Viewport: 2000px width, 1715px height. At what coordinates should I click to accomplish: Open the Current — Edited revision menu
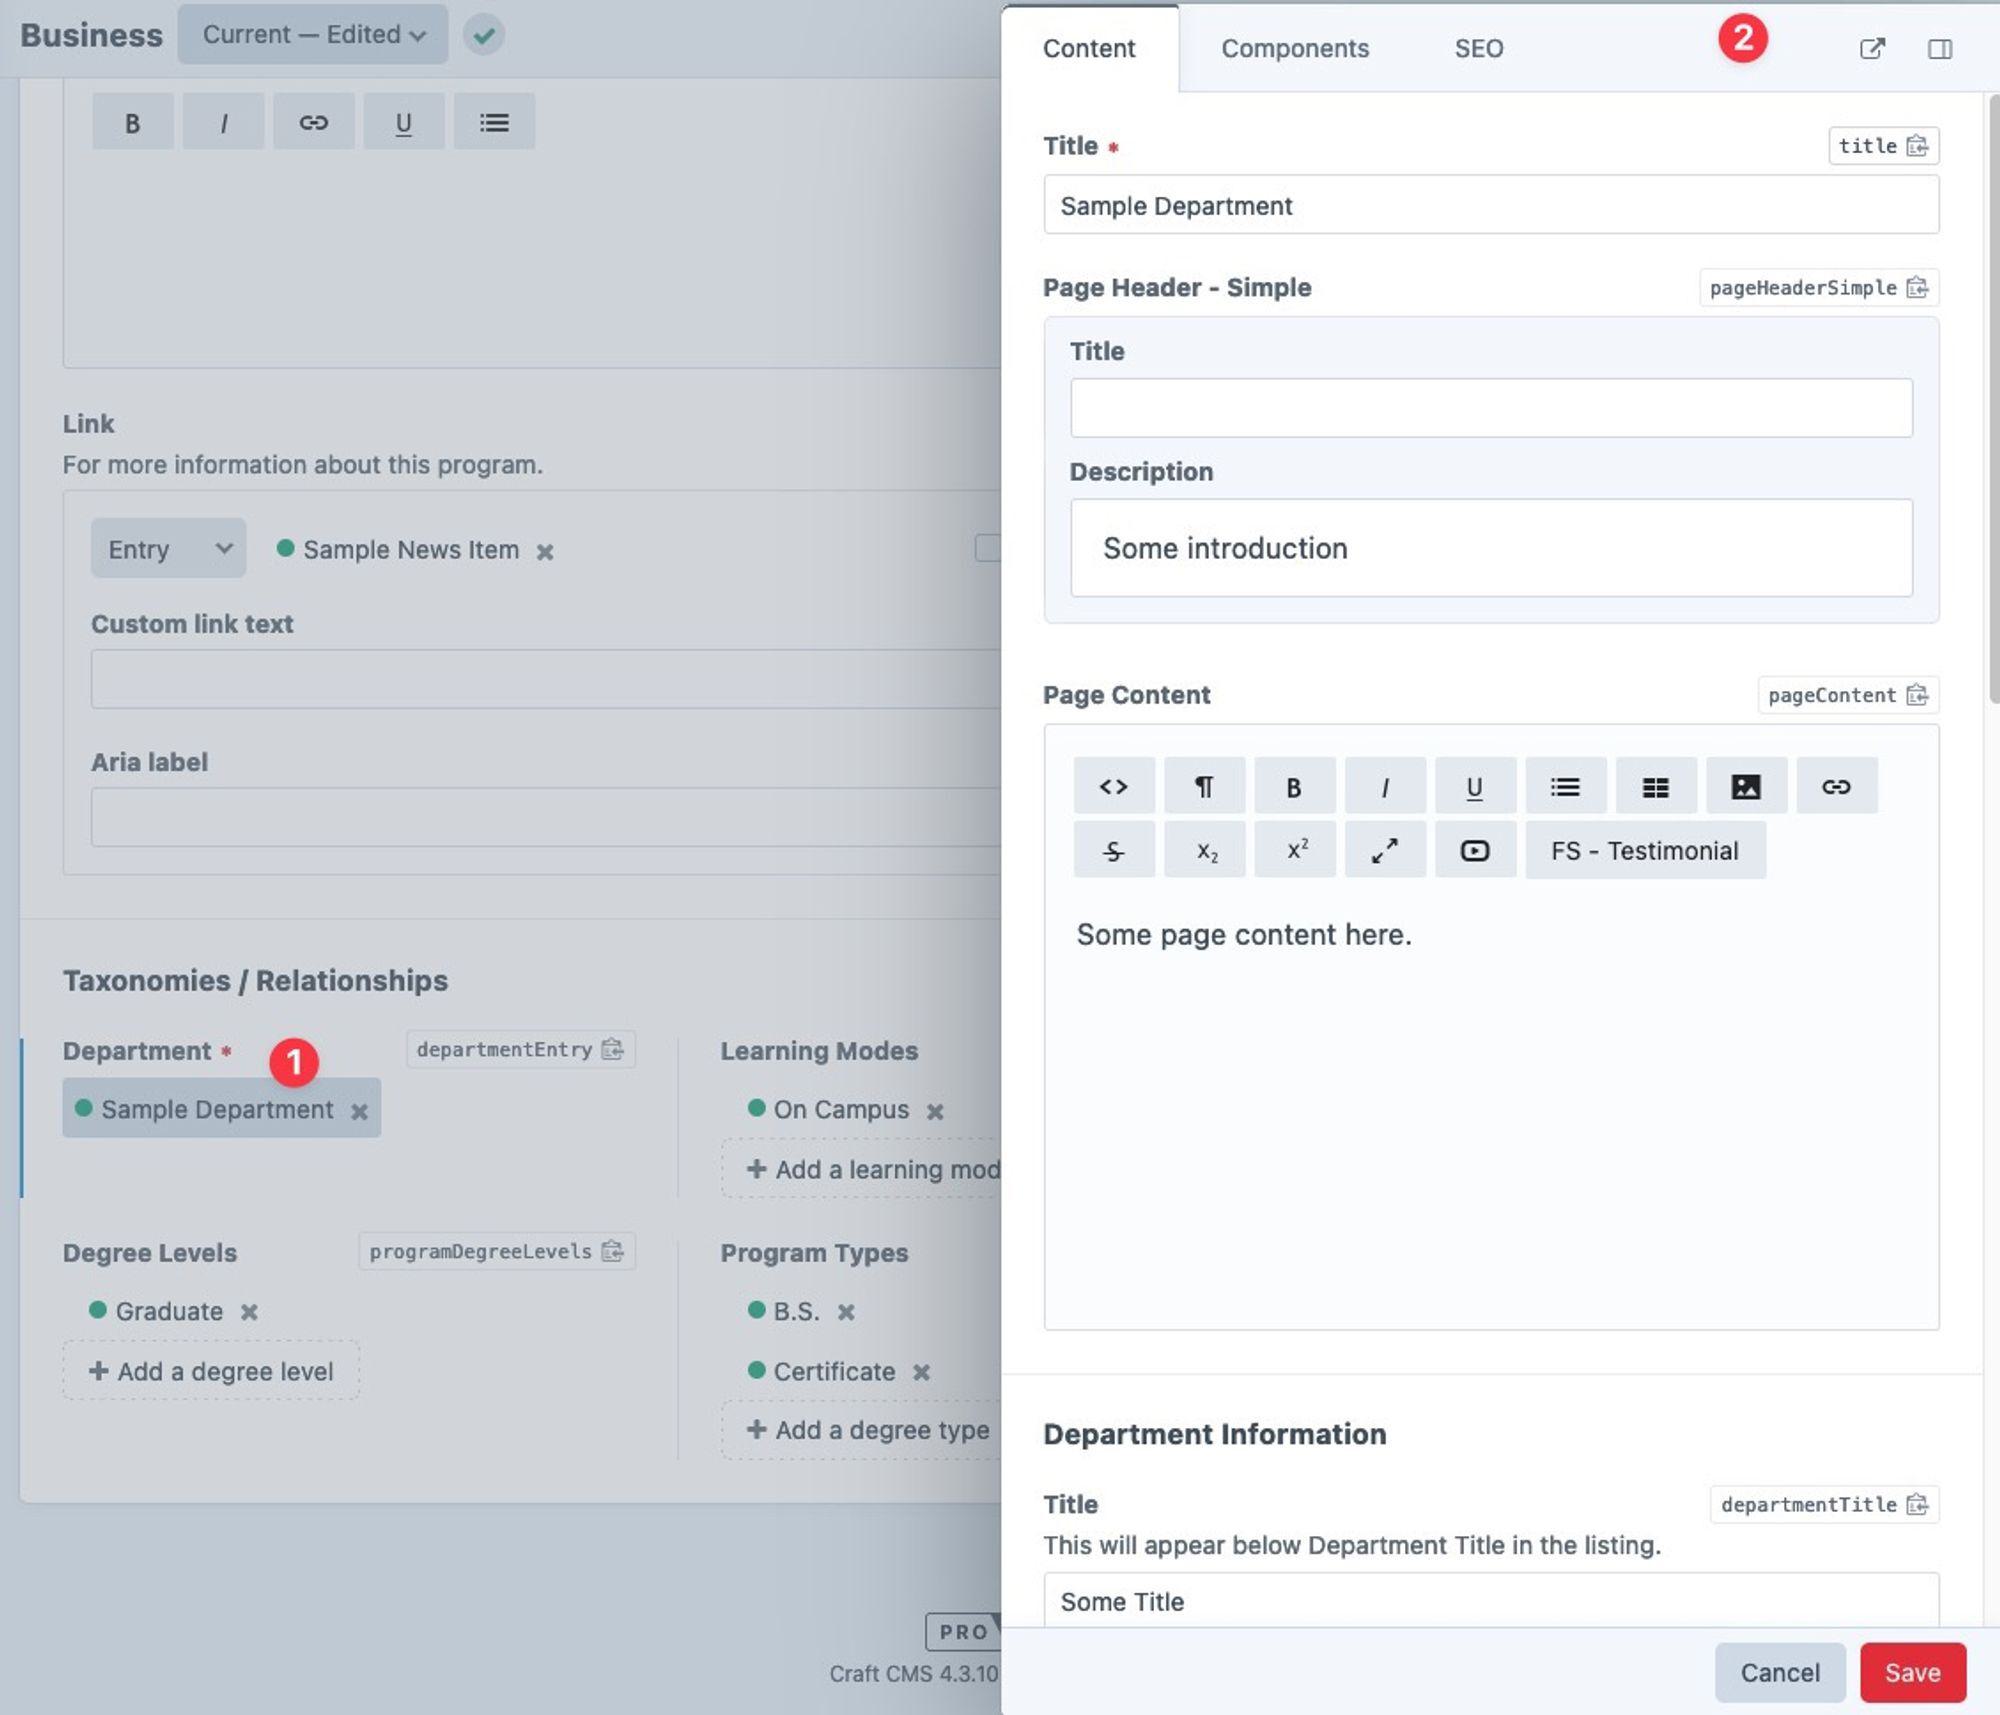click(x=313, y=35)
